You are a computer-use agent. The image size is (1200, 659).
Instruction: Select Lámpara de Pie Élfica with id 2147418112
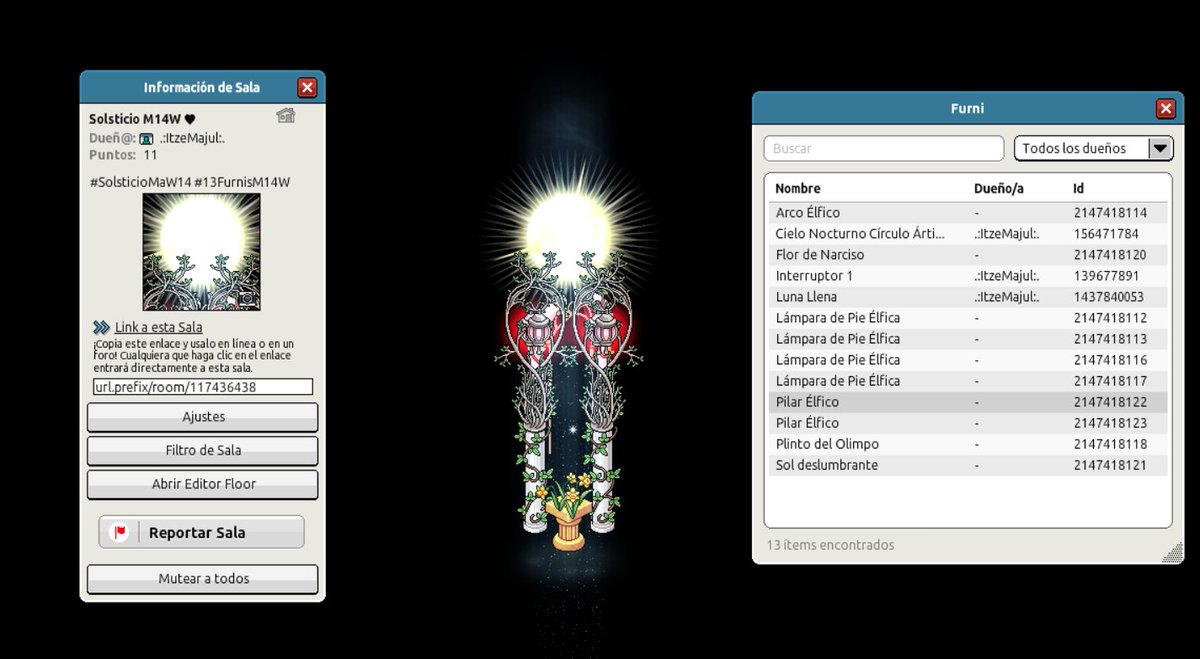968,318
